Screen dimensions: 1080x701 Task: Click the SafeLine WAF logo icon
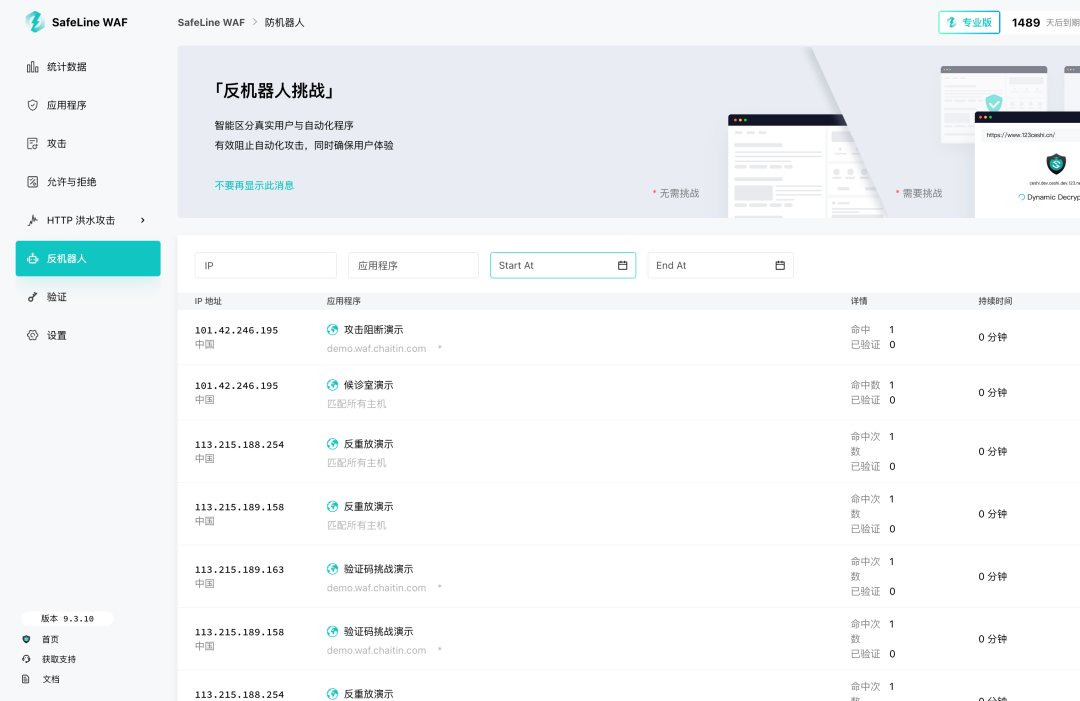34,22
